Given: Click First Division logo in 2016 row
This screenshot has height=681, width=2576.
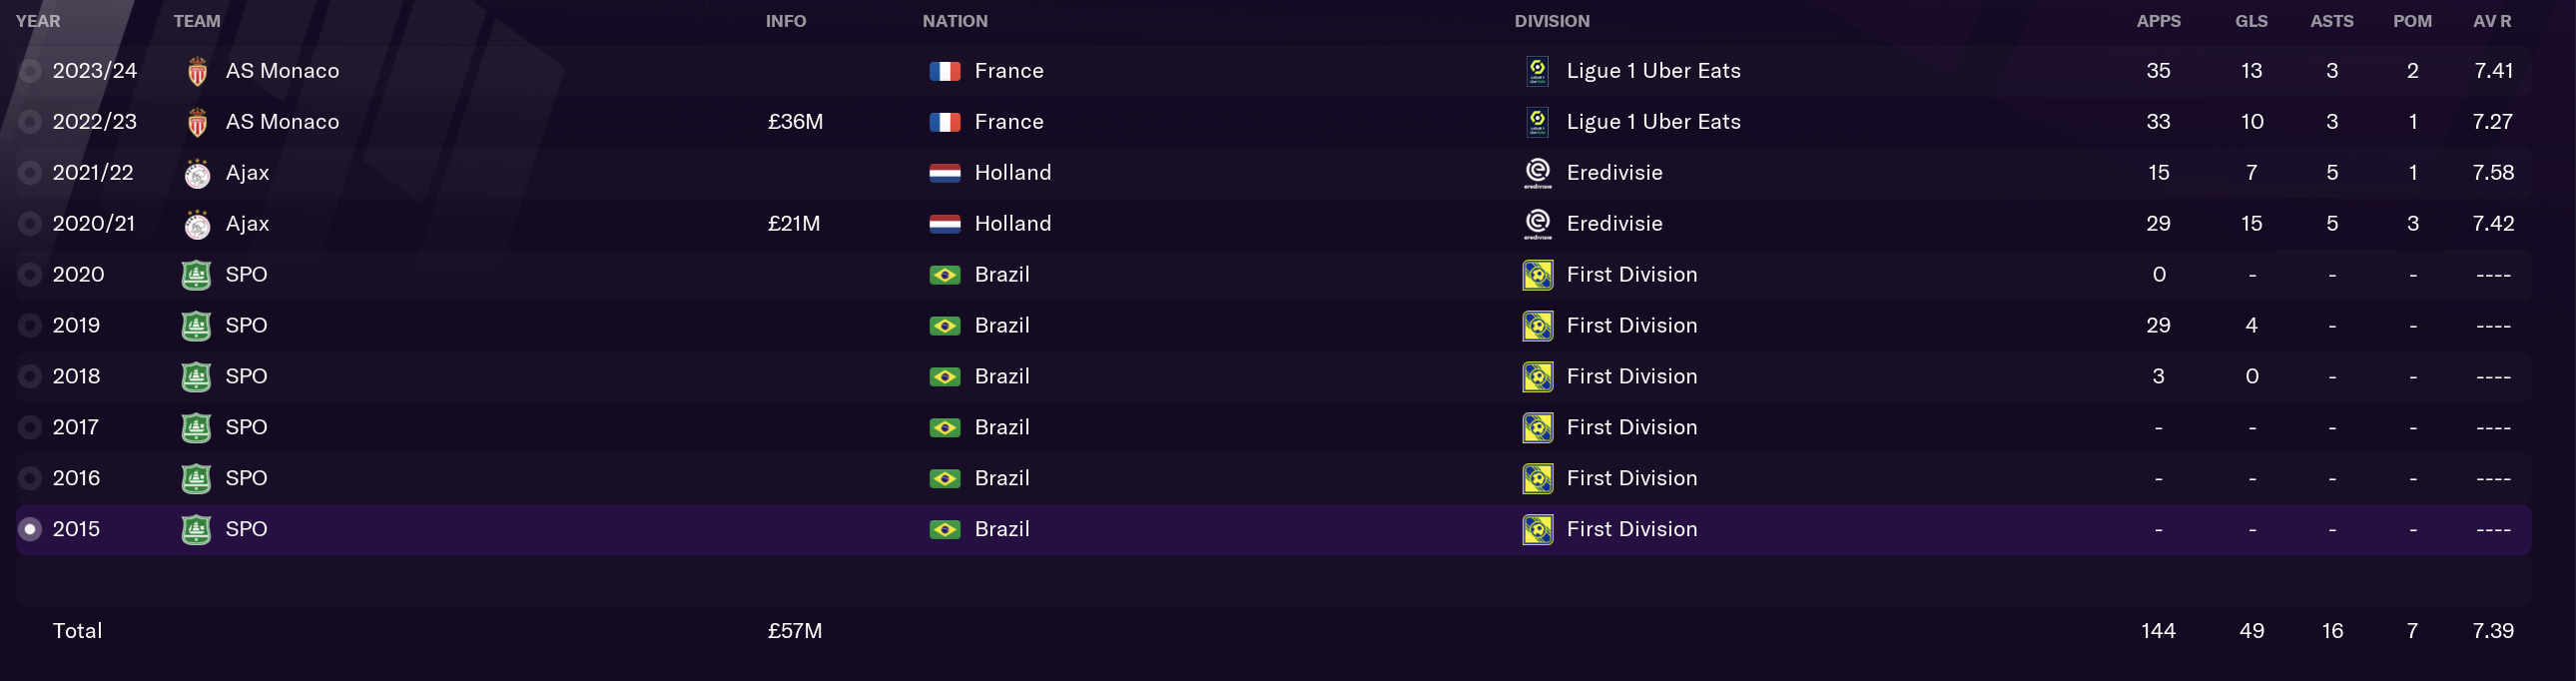Looking at the screenshot, I should click(1537, 479).
